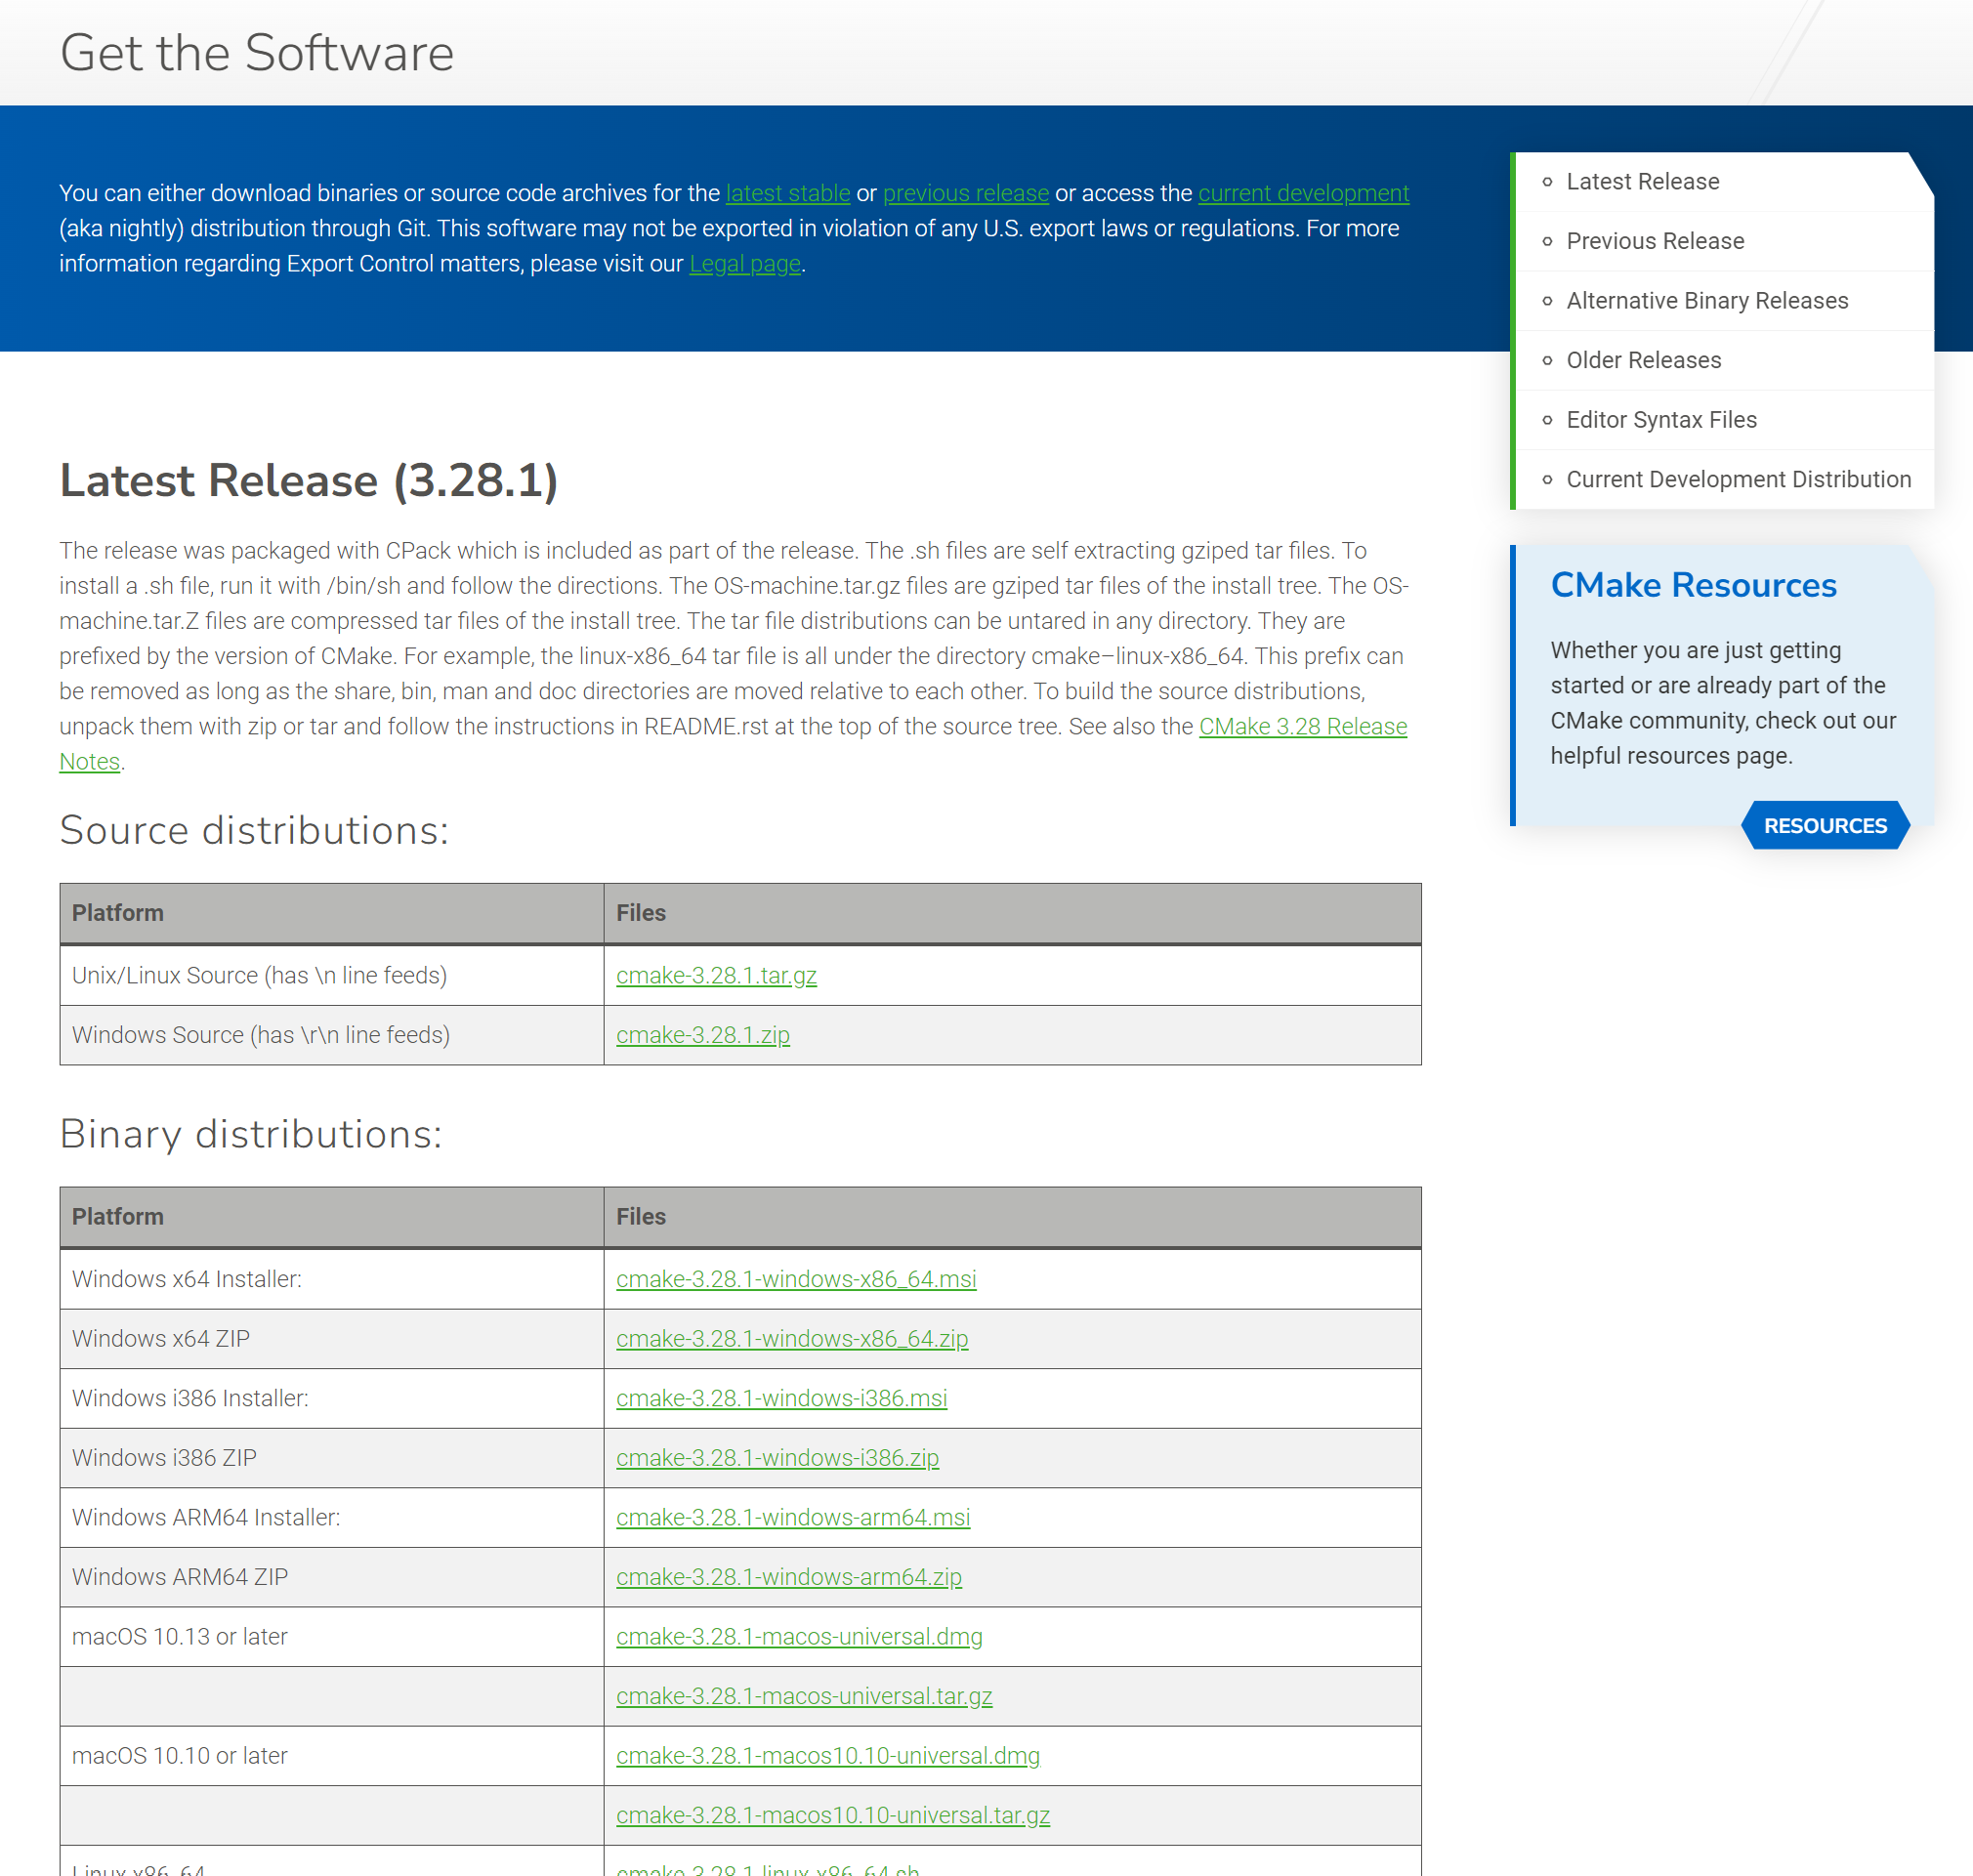Image resolution: width=1973 pixels, height=1876 pixels.
Task: Click 'Windows i386 ZIP' cell
Action: click(x=331, y=1458)
